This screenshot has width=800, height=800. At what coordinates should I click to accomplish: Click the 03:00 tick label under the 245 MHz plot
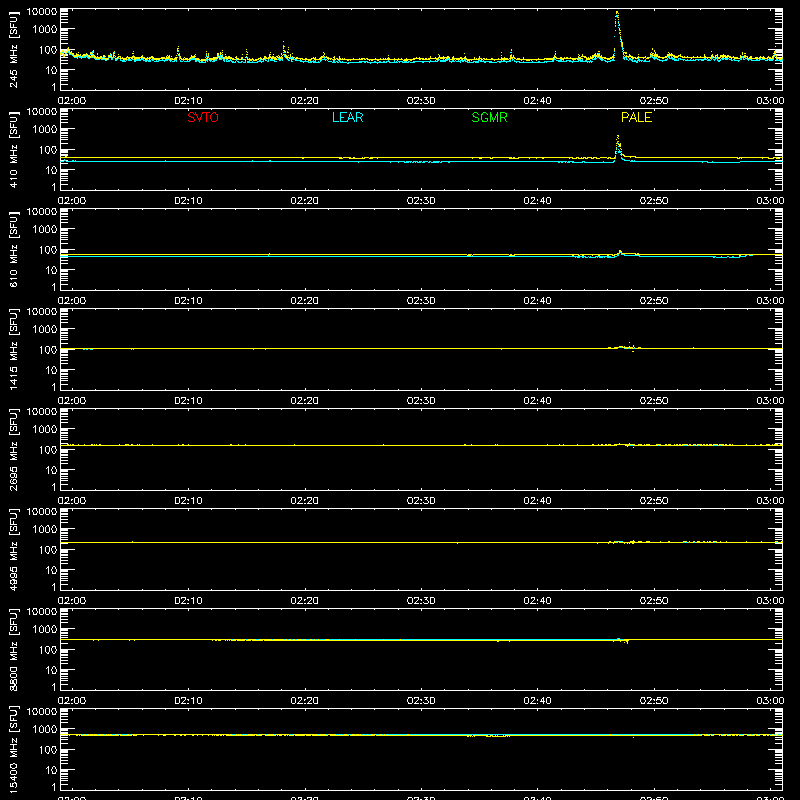click(x=770, y=101)
